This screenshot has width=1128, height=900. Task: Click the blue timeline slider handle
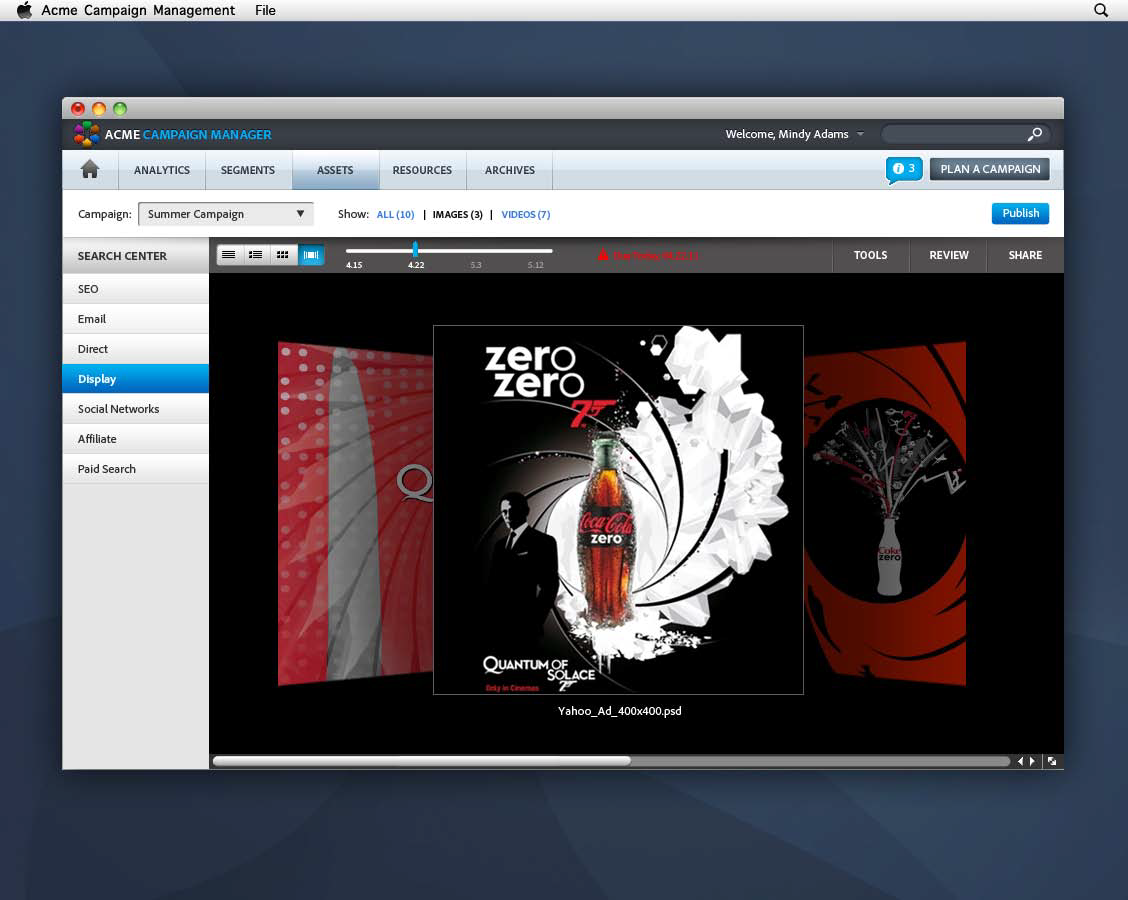415,250
